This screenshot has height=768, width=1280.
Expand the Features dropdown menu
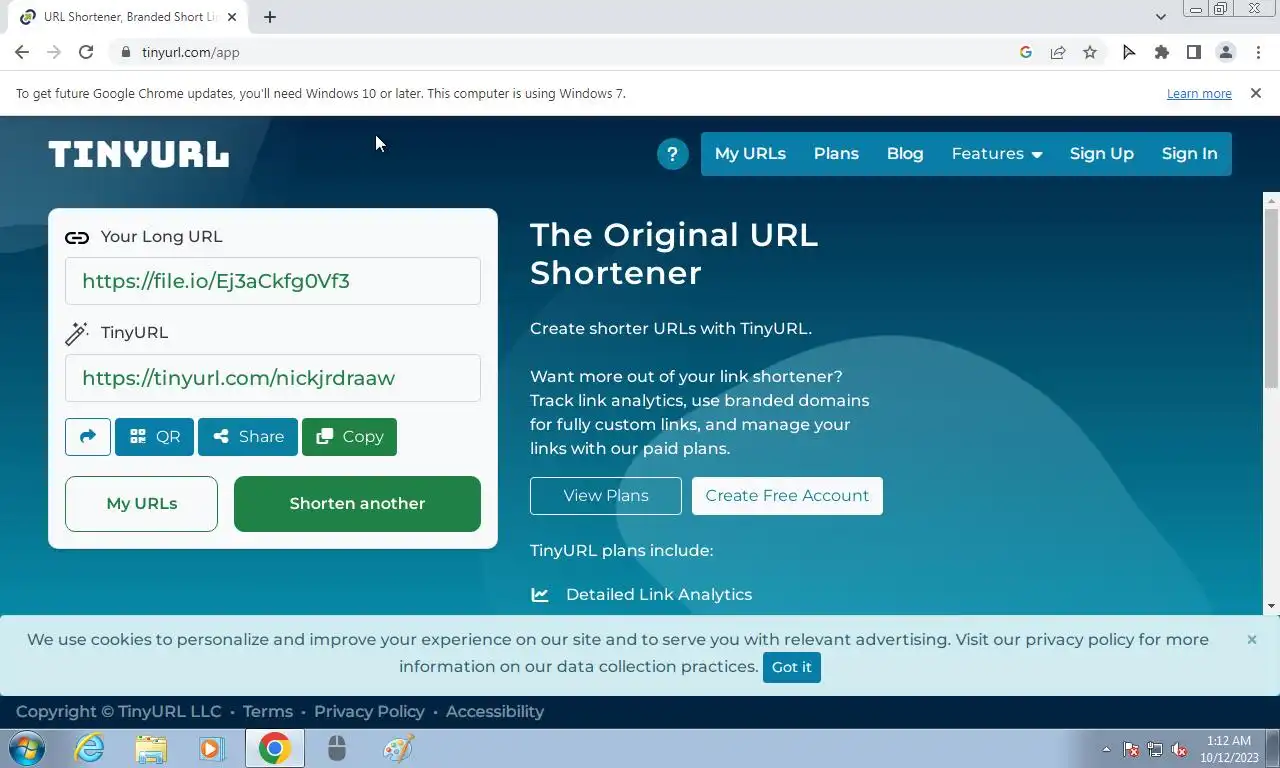[997, 154]
